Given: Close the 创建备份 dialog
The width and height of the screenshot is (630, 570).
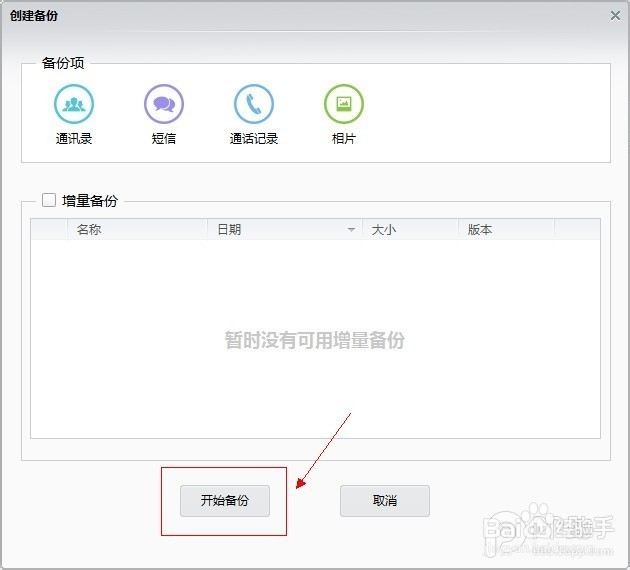Looking at the screenshot, I should coord(615,16).
